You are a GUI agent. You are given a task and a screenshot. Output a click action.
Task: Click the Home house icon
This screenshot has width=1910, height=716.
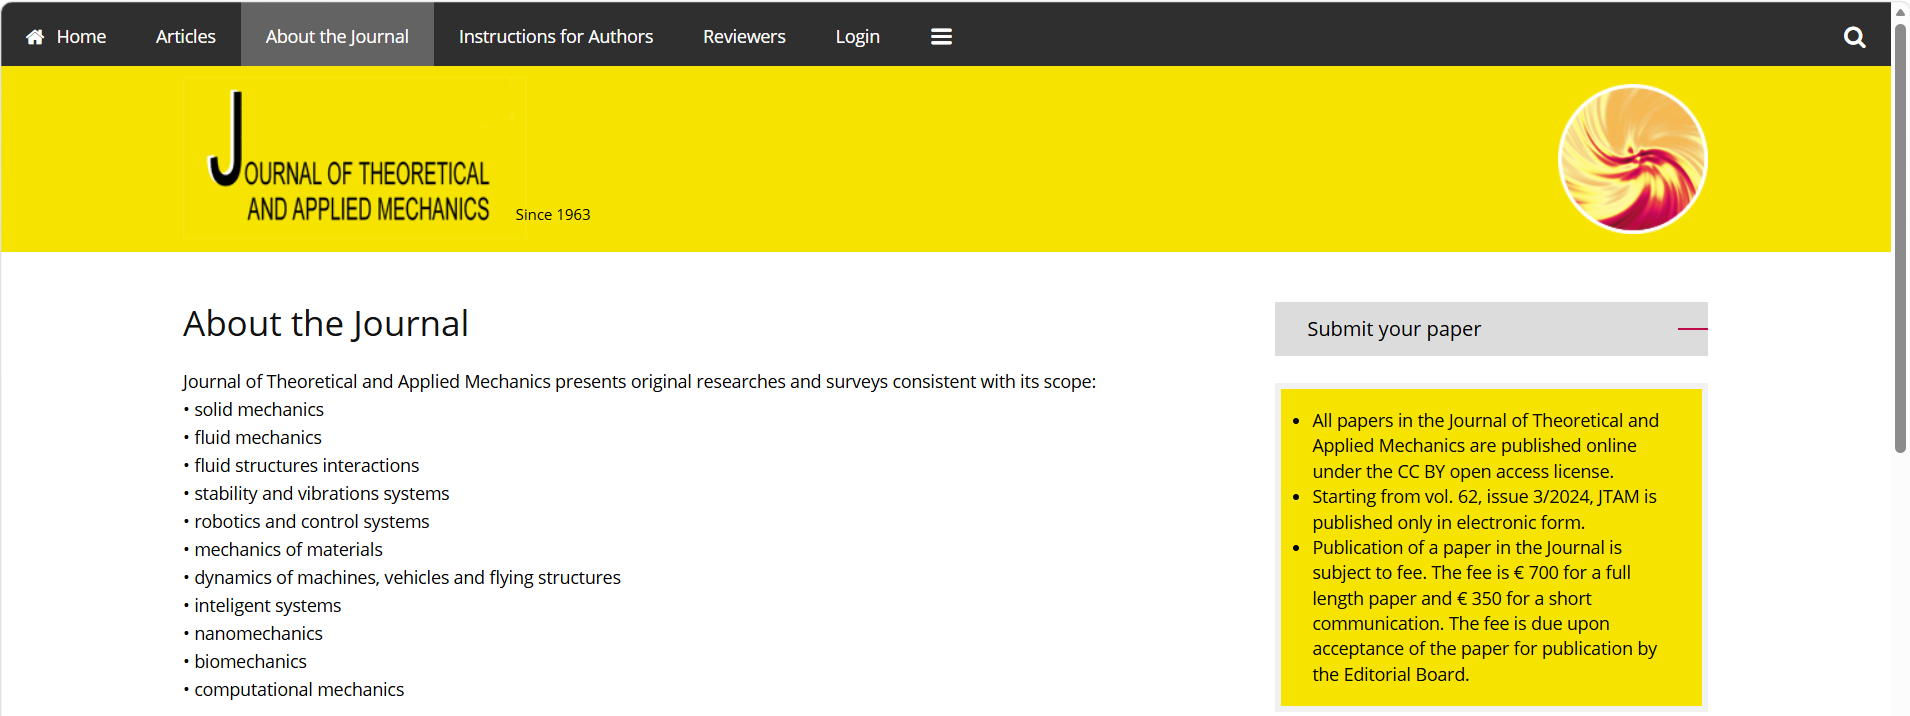tap(35, 37)
